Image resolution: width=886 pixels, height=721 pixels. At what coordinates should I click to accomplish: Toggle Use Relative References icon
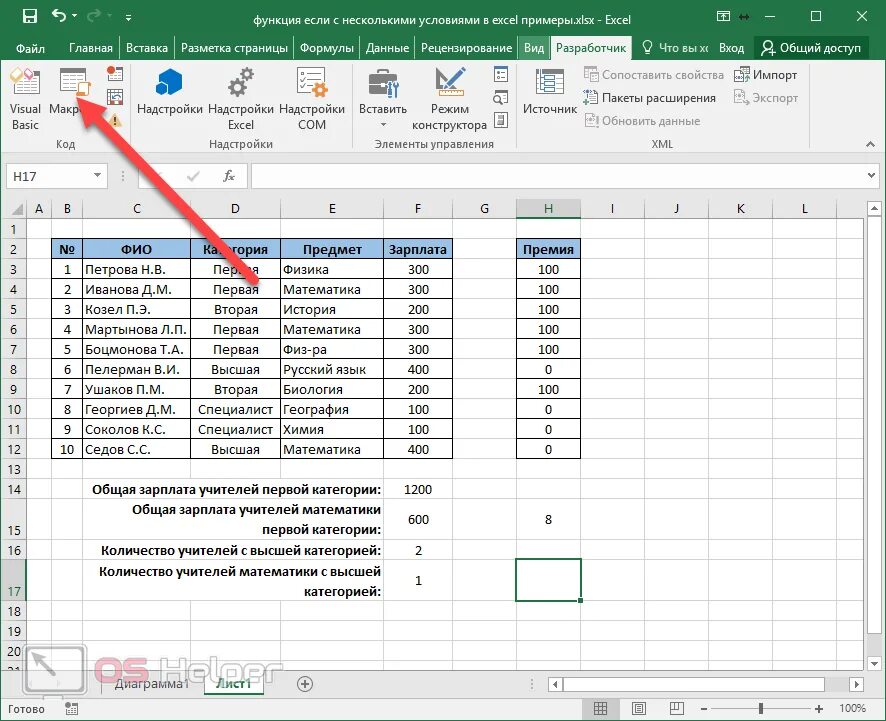115,97
